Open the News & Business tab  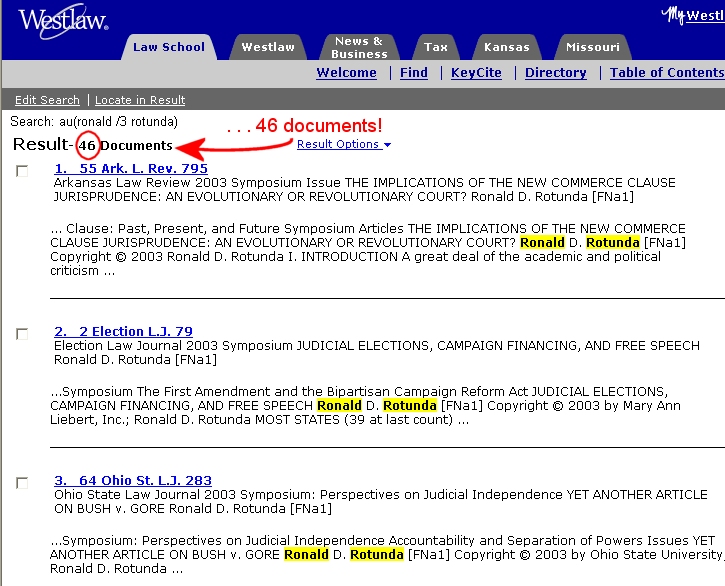[359, 47]
